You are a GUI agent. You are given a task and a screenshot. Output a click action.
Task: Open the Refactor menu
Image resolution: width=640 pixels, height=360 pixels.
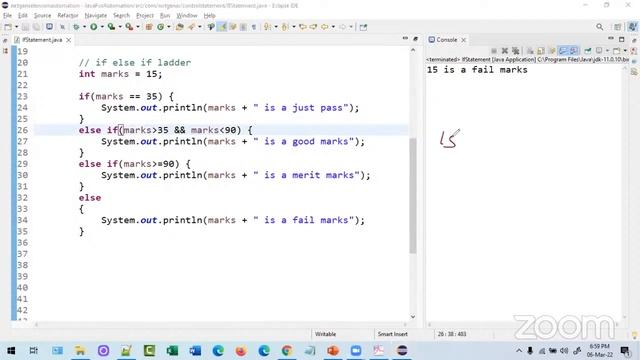[x=68, y=16]
